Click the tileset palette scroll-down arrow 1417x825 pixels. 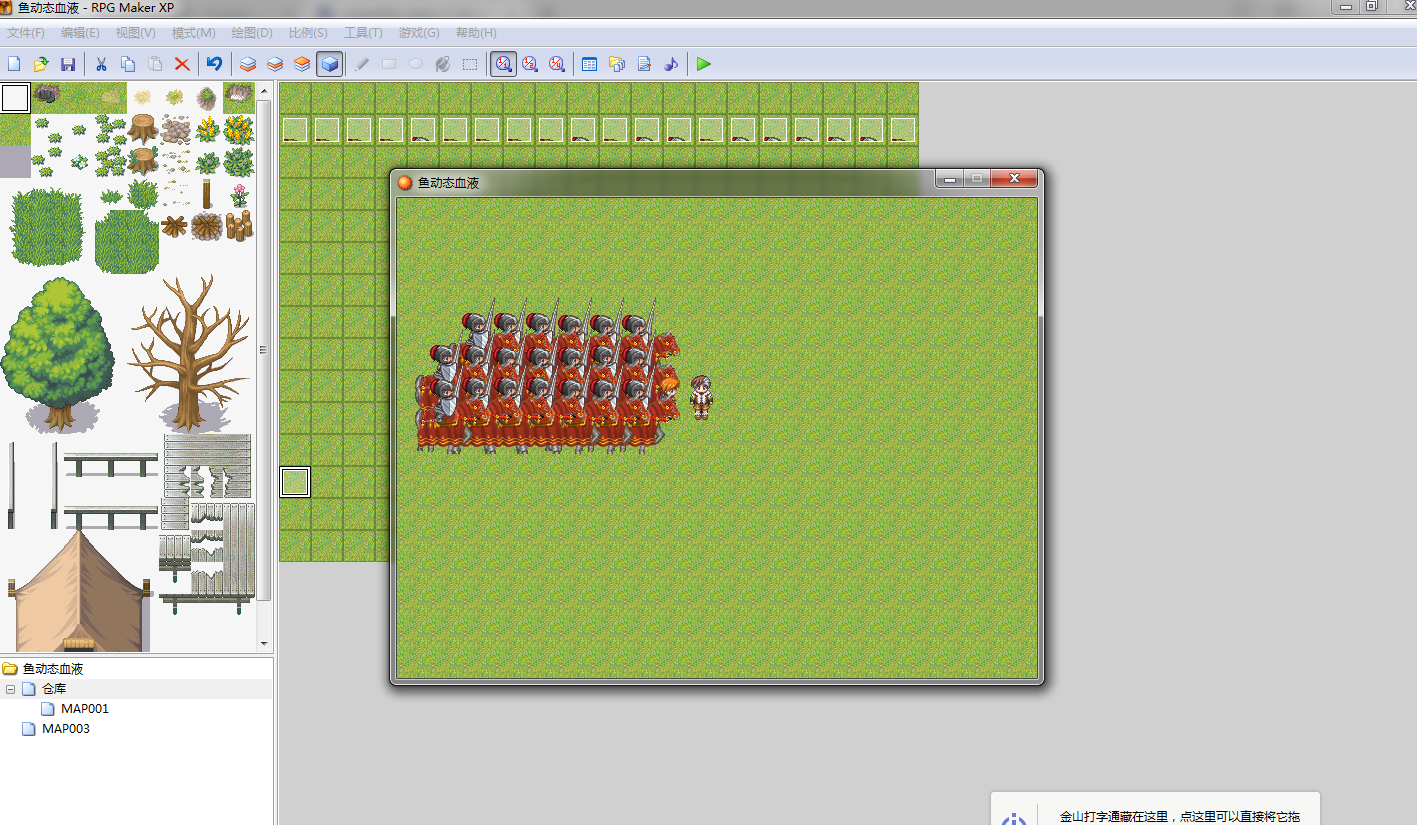(x=264, y=643)
